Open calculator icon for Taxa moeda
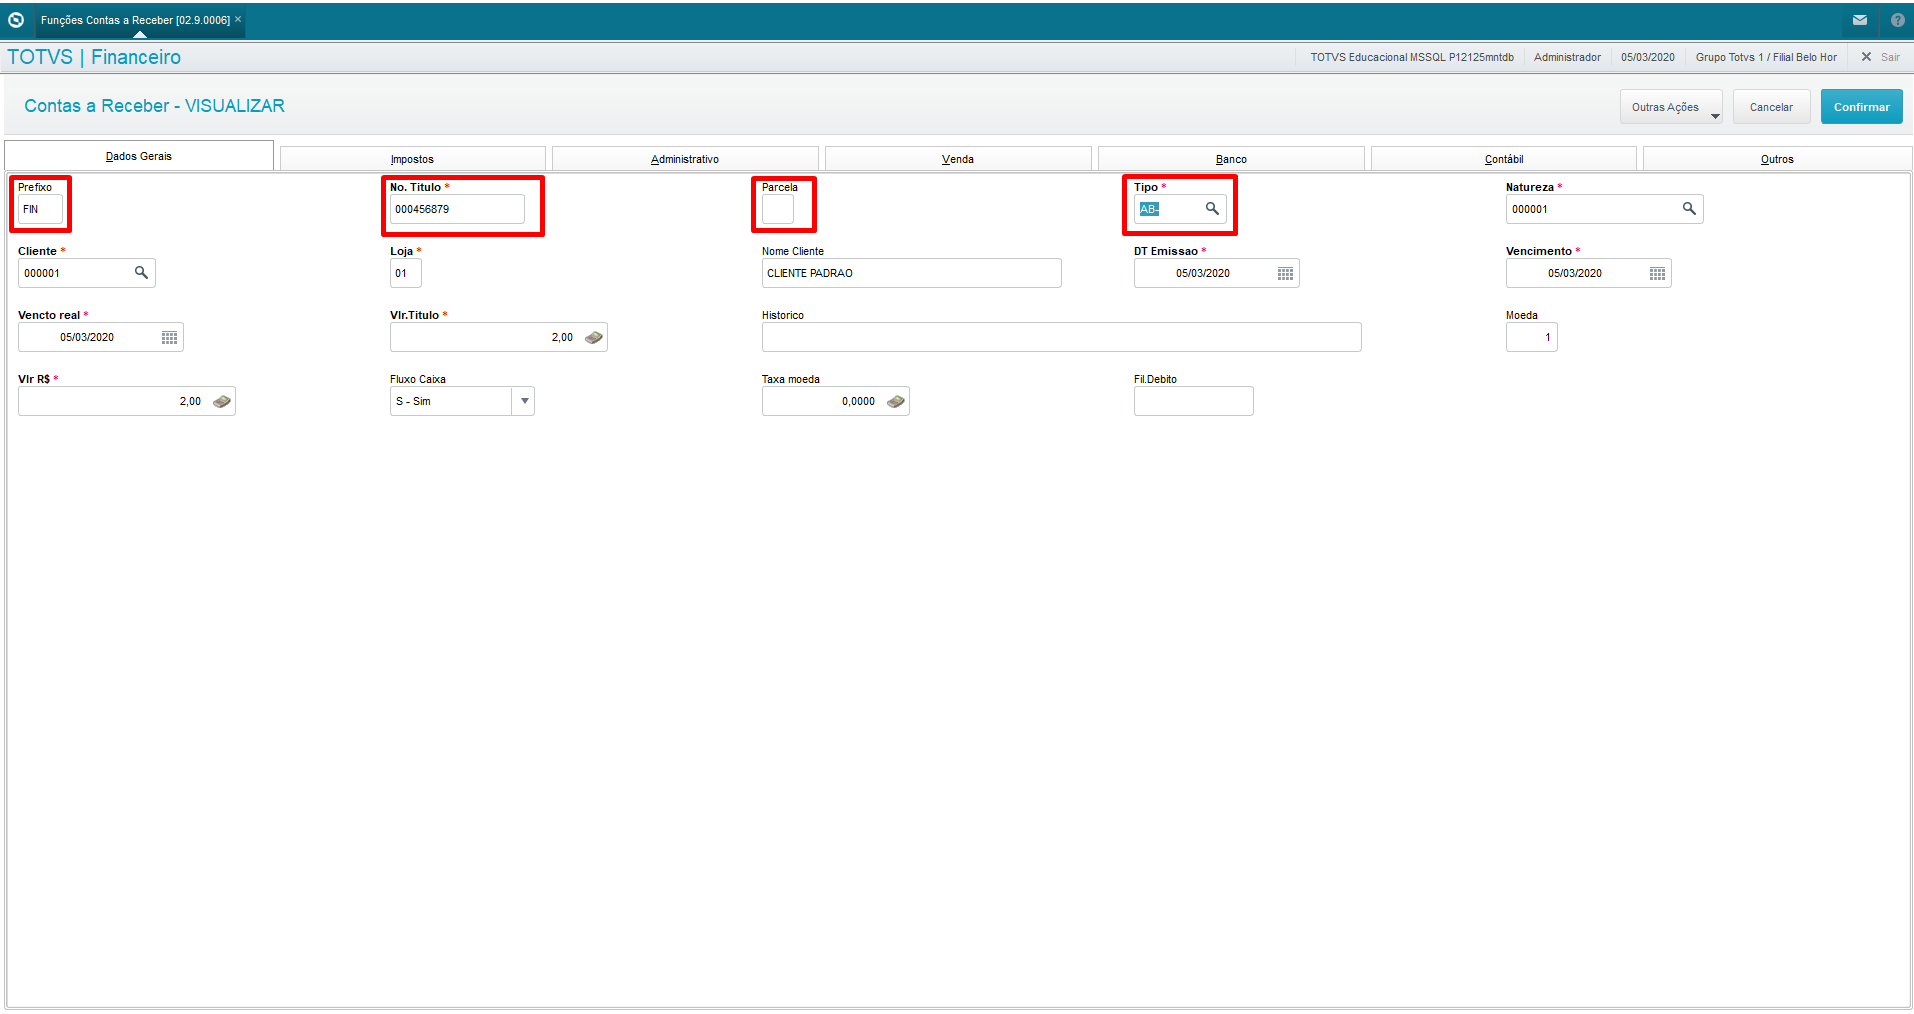The width and height of the screenshot is (1914, 1014). (x=895, y=401)
